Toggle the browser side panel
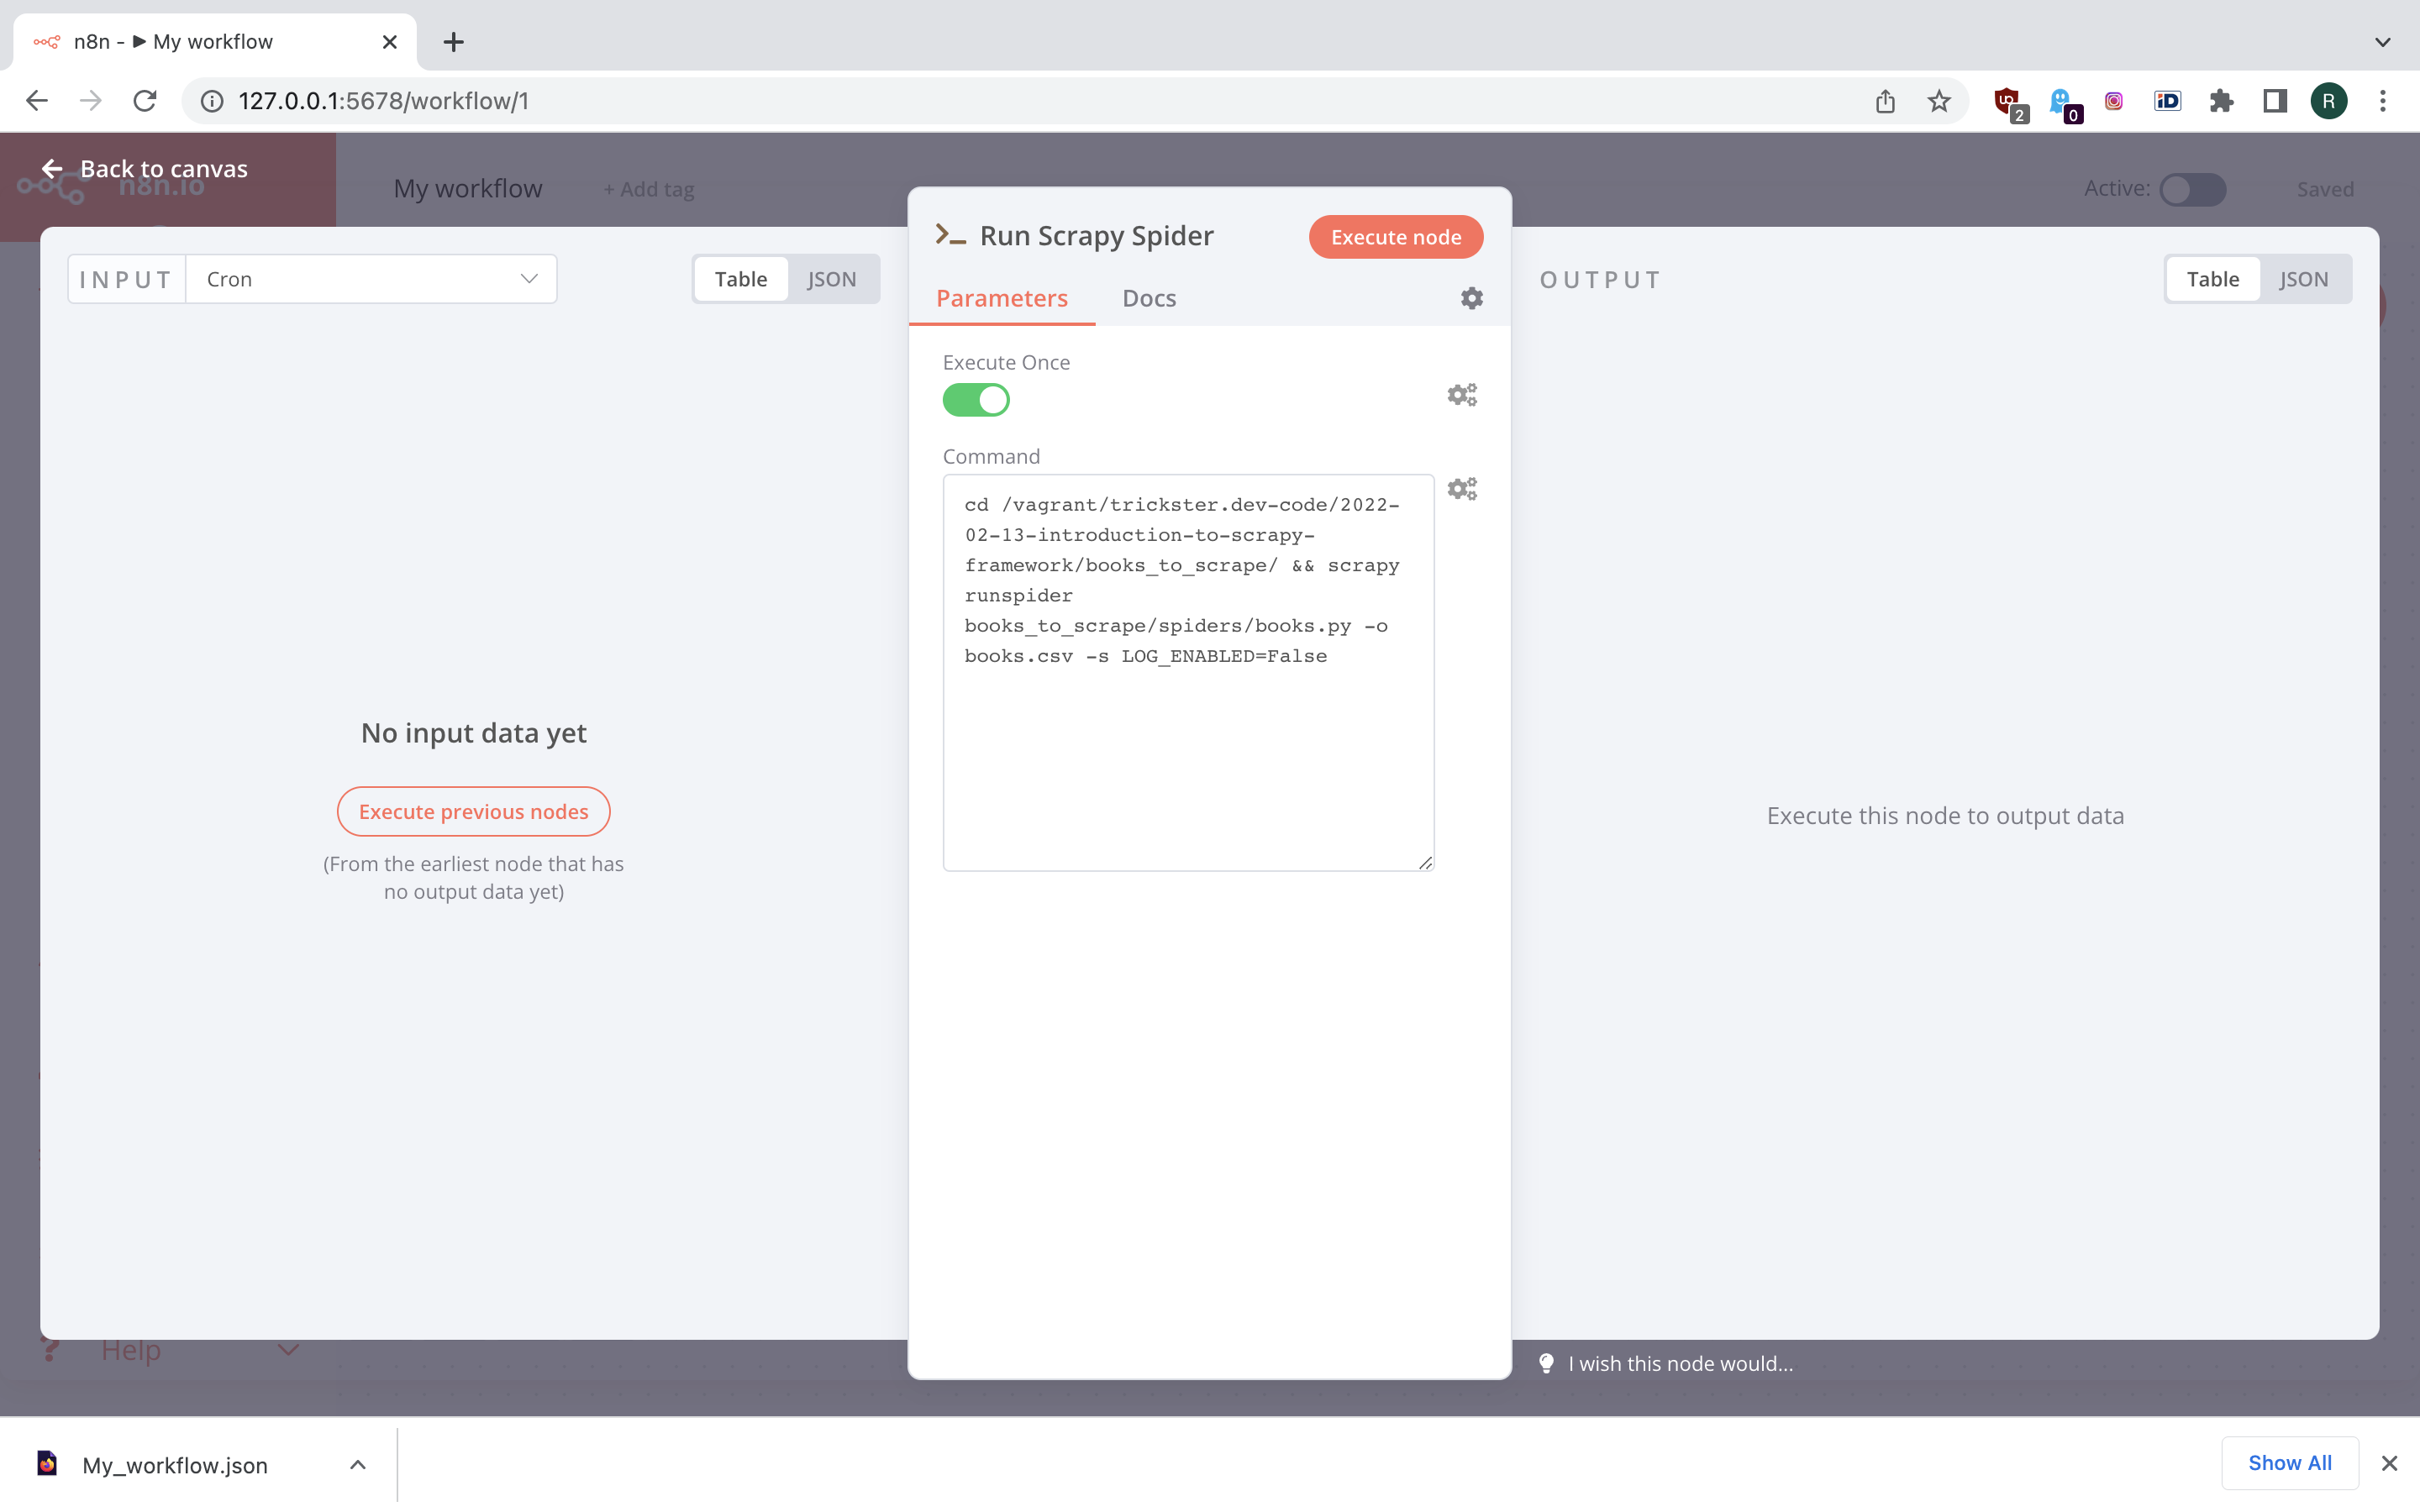This screenshot has height=1512, width=2420. click(2275, 101)
